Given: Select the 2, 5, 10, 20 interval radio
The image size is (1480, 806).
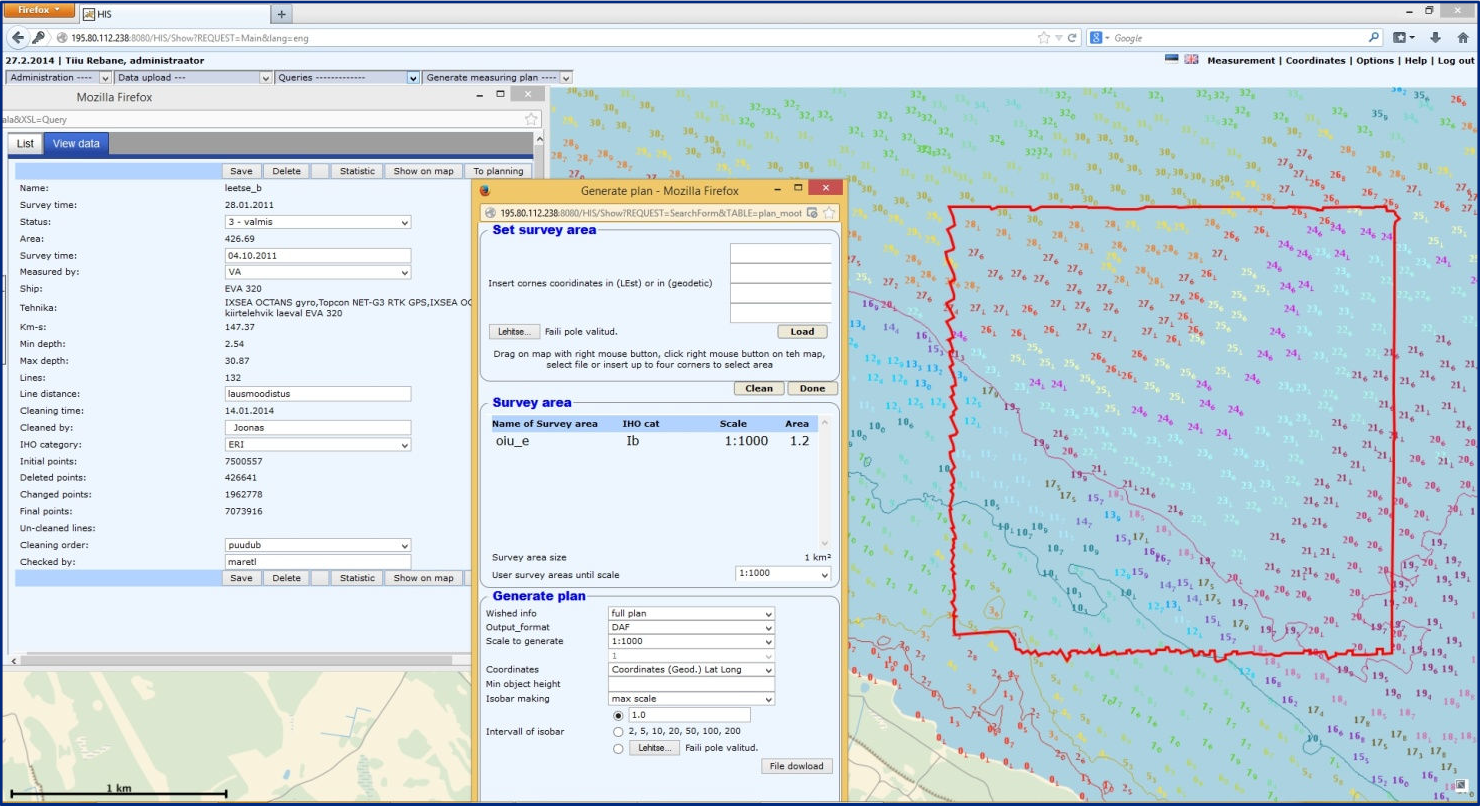Looking at the screenshot, I should (x=618, y=732).
